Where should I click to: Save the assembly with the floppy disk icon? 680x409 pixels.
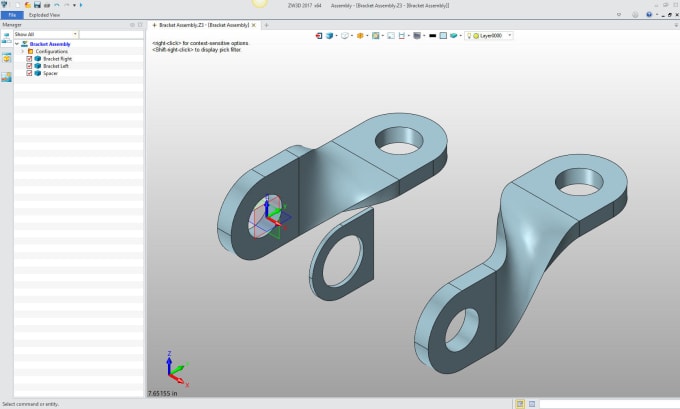[37, 5]
